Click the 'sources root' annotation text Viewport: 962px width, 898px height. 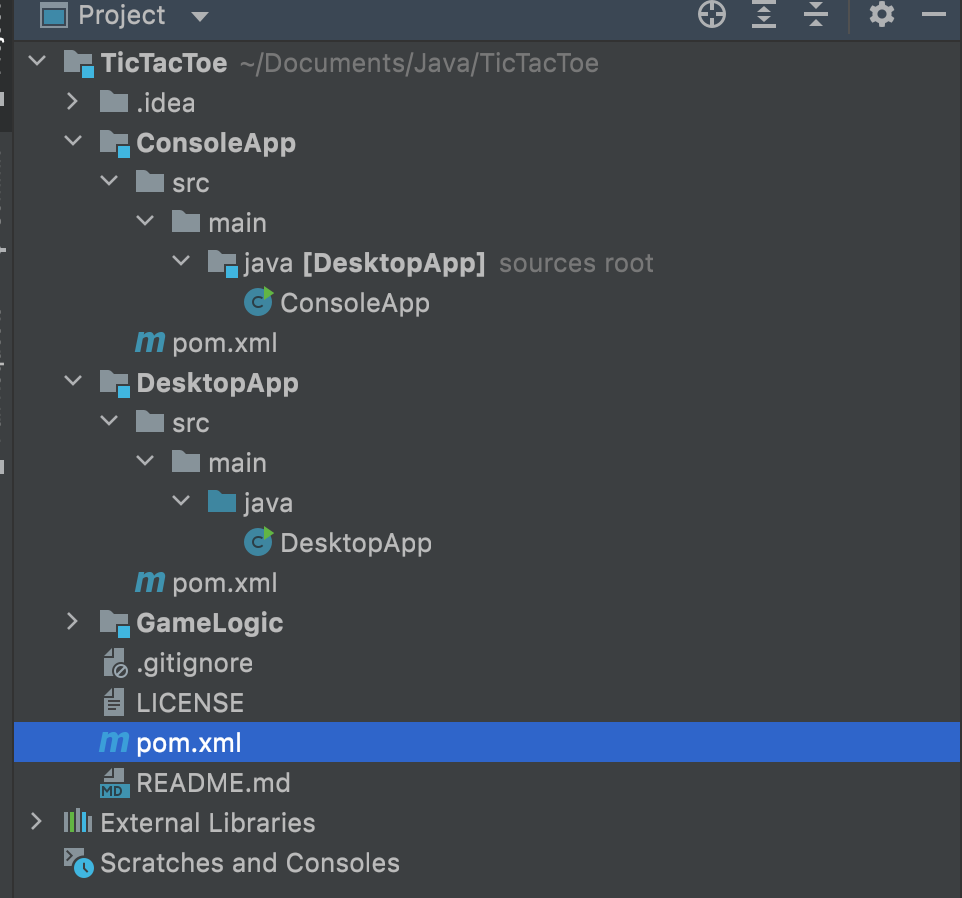tap(576, 263)
